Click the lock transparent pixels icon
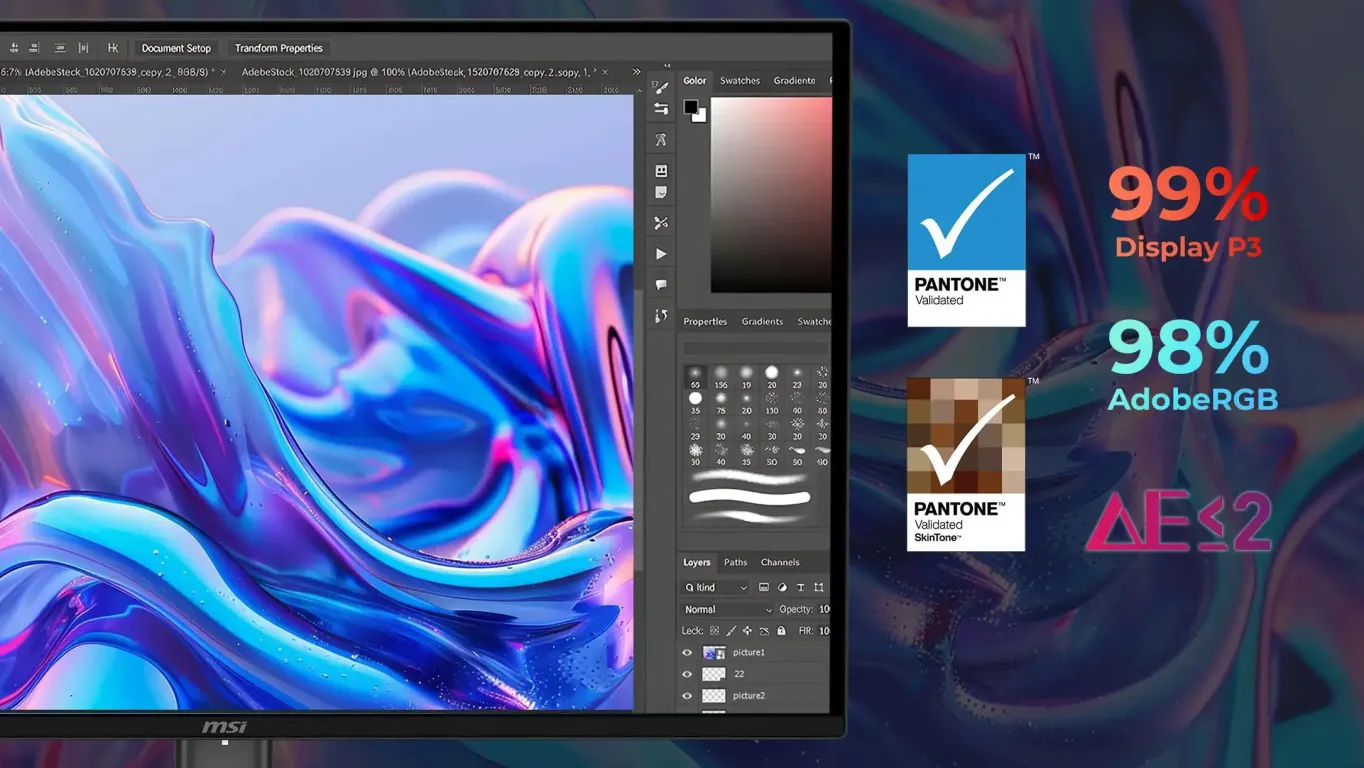The height and width of the screenshot is (768, 1364). 714,631
